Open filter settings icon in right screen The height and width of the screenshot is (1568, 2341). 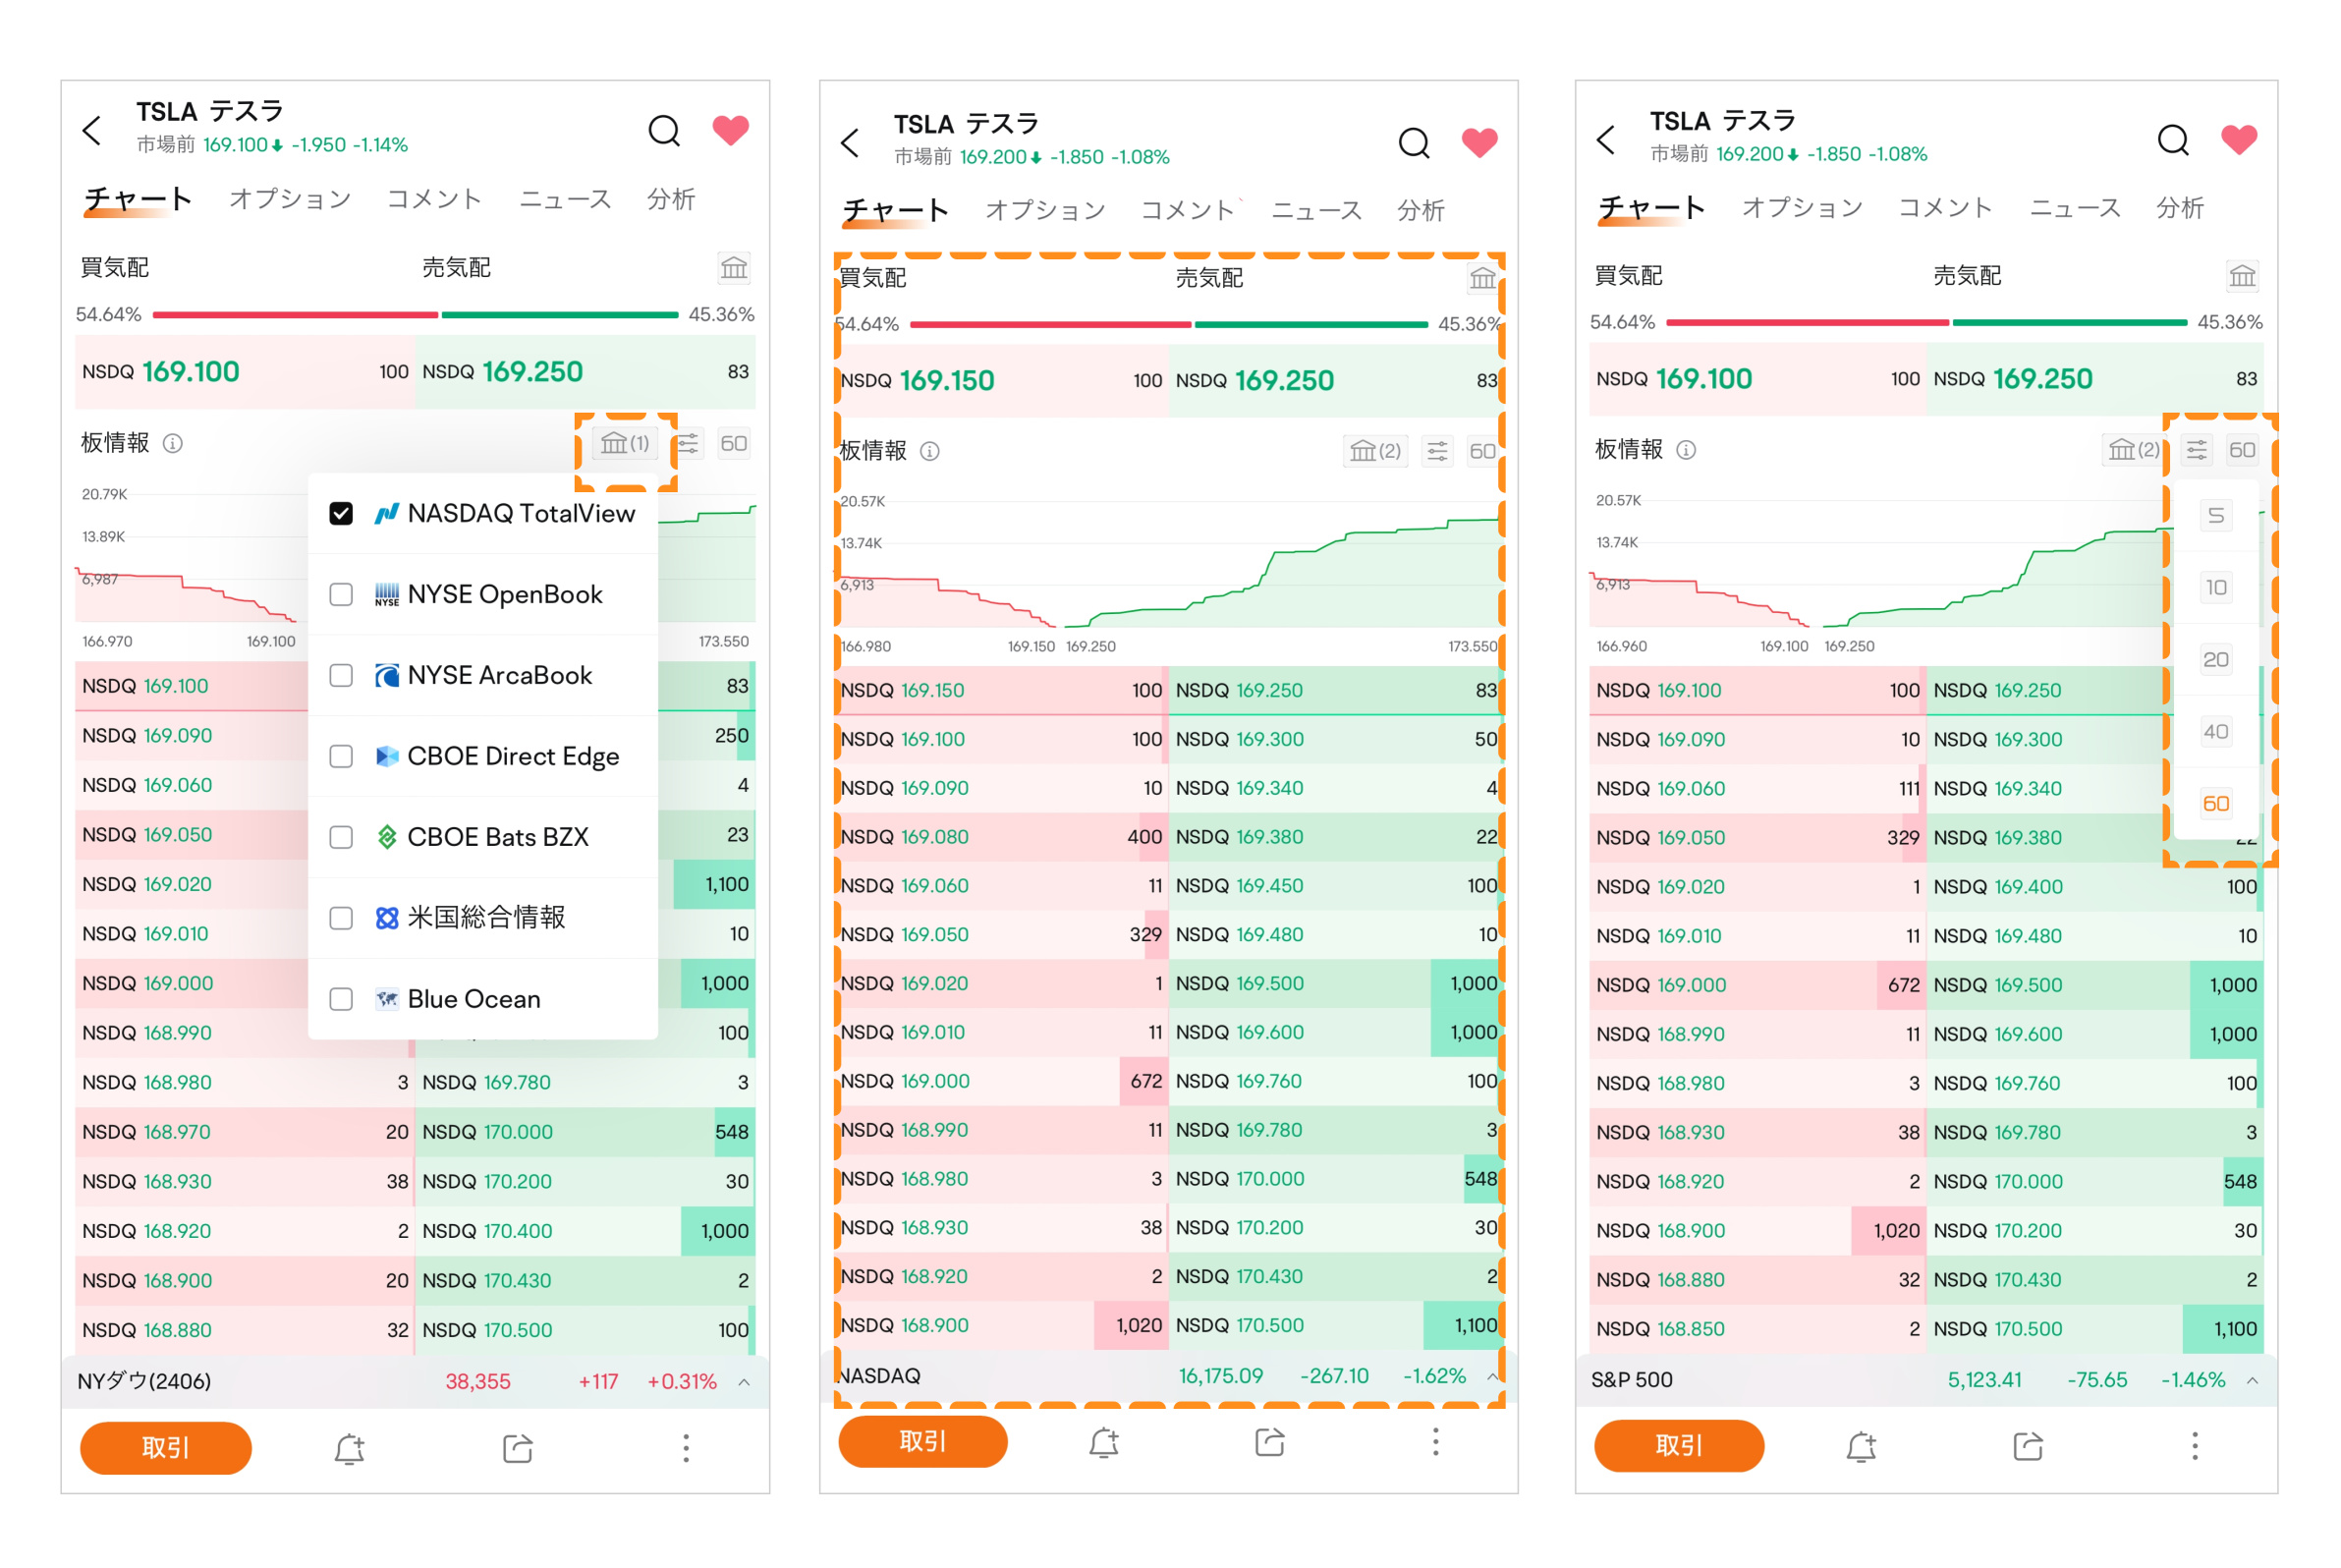pos(2197,450)
